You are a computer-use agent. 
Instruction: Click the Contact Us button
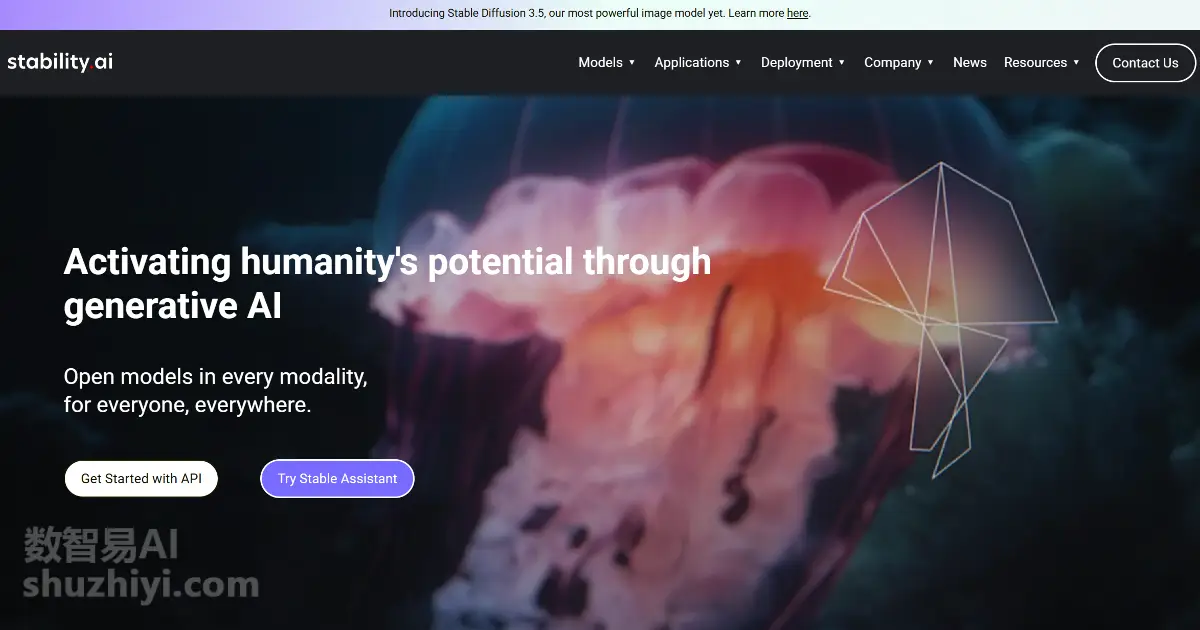pos(1145,62)
